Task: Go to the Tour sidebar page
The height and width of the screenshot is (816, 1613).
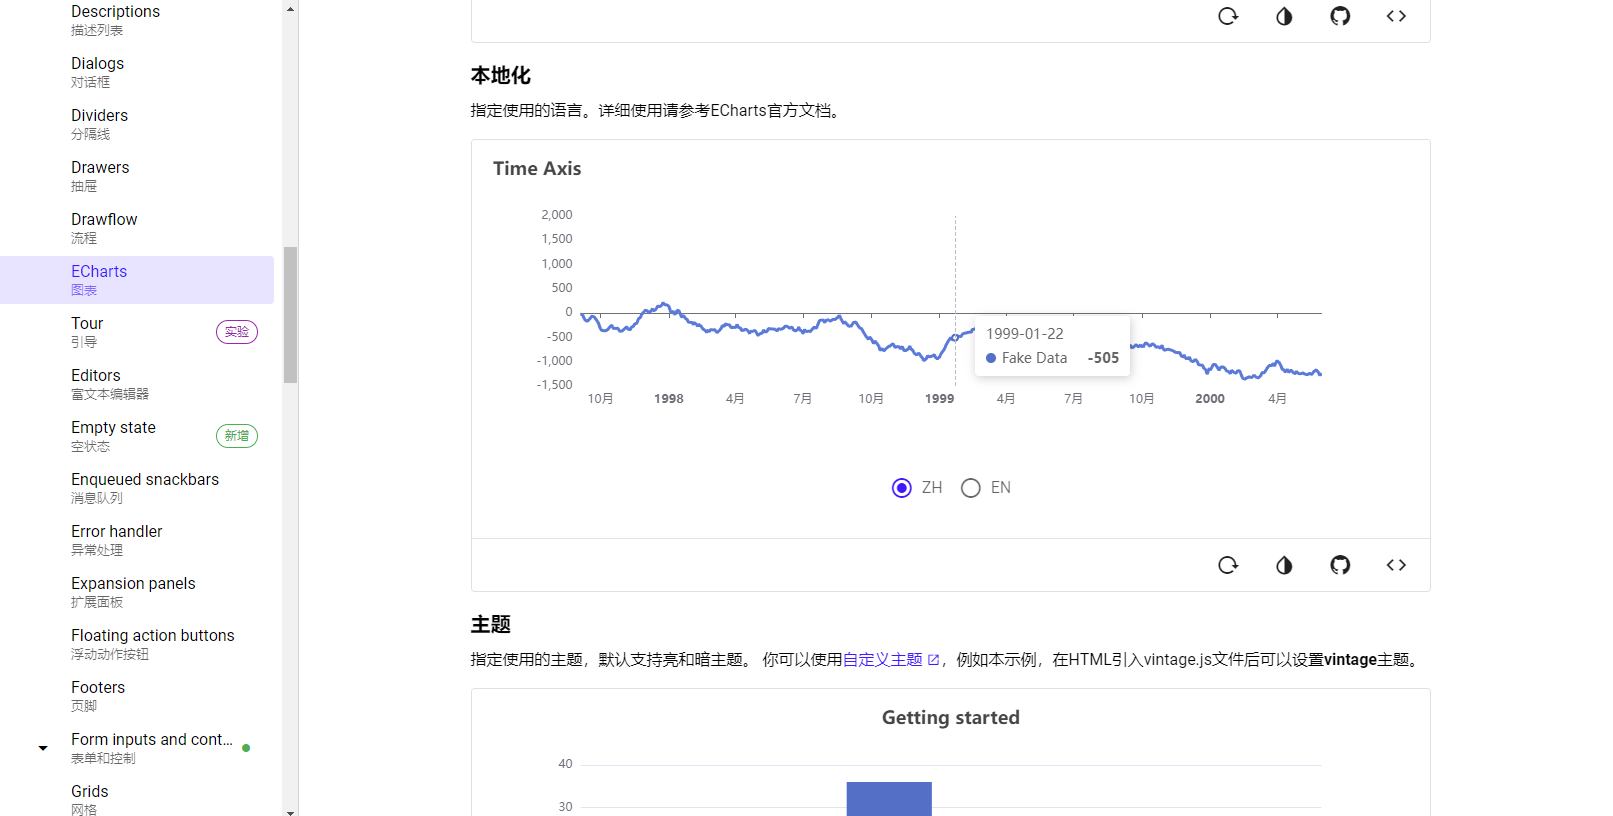Action: pos(87,331)
